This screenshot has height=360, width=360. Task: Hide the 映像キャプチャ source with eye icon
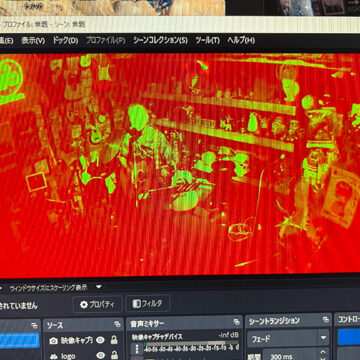click(100, 340)
